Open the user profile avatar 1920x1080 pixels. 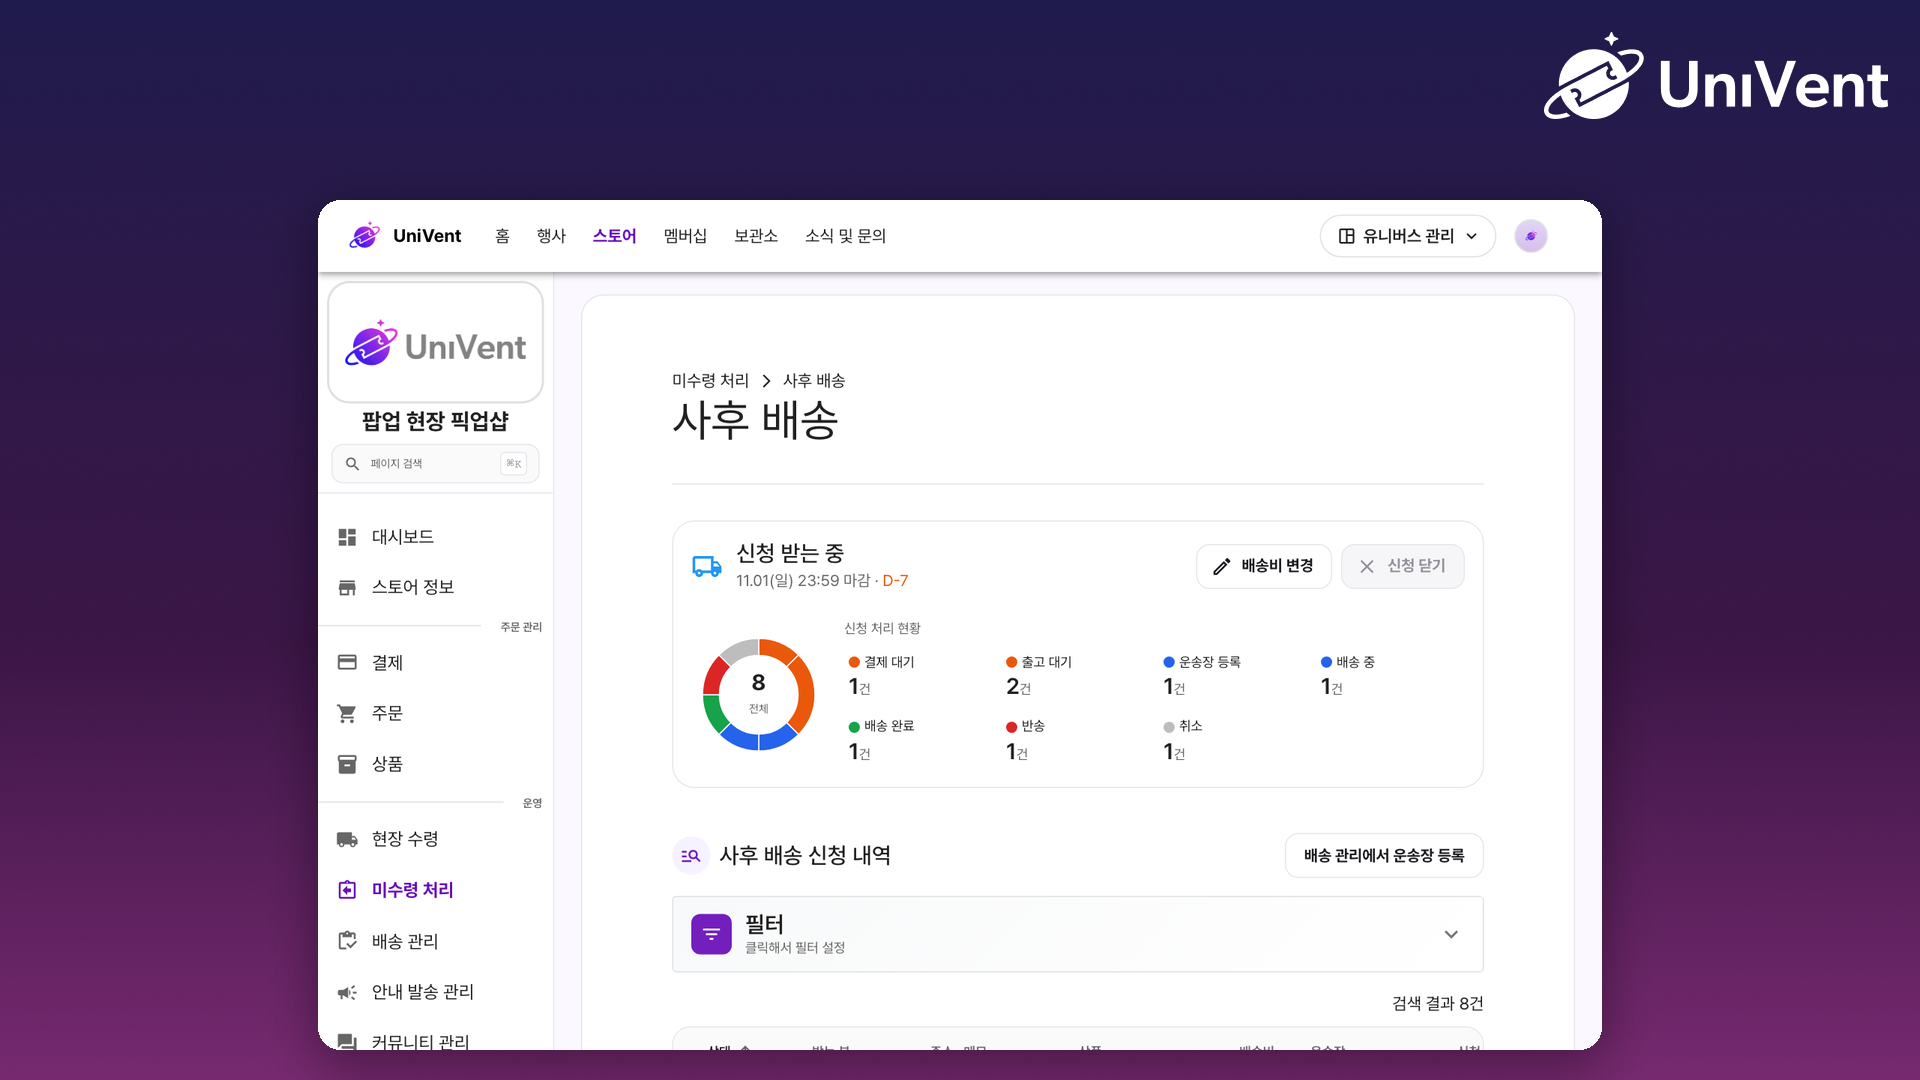click(1530, 236)
